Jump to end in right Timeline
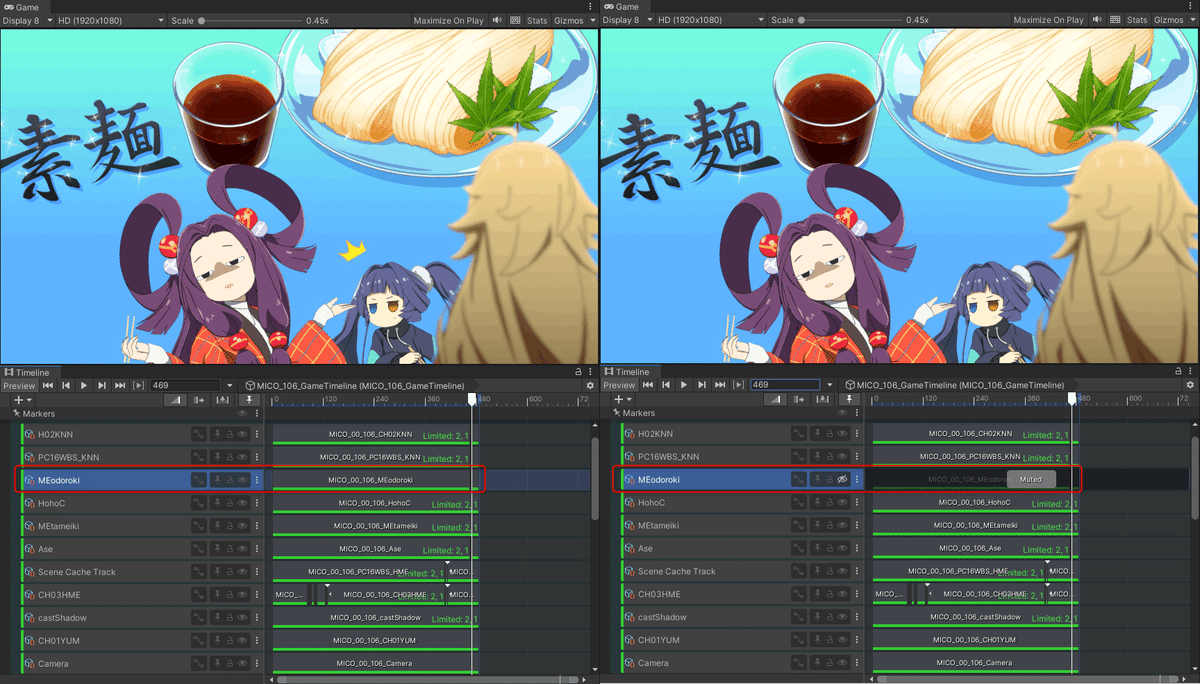The height and width of the screenshot is (684, 1200). click(x=720, y=385)
